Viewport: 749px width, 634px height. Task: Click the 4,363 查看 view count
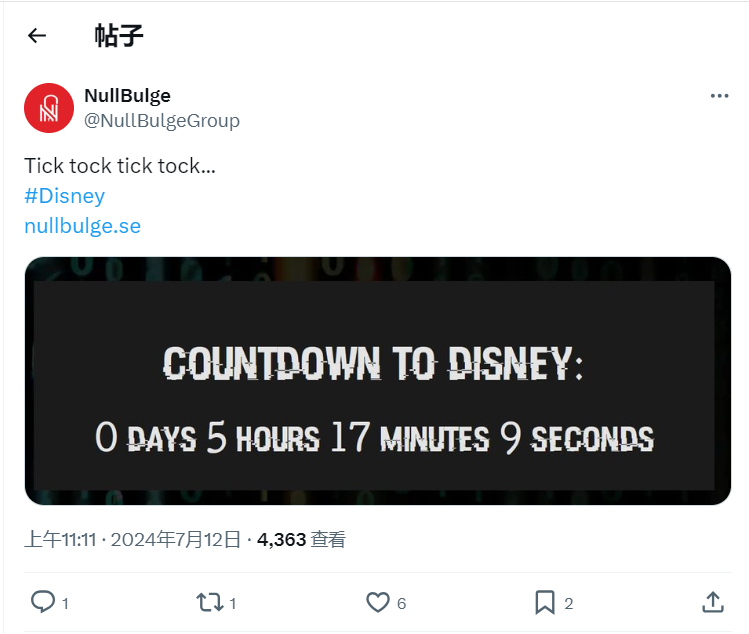tap(301, 540)
